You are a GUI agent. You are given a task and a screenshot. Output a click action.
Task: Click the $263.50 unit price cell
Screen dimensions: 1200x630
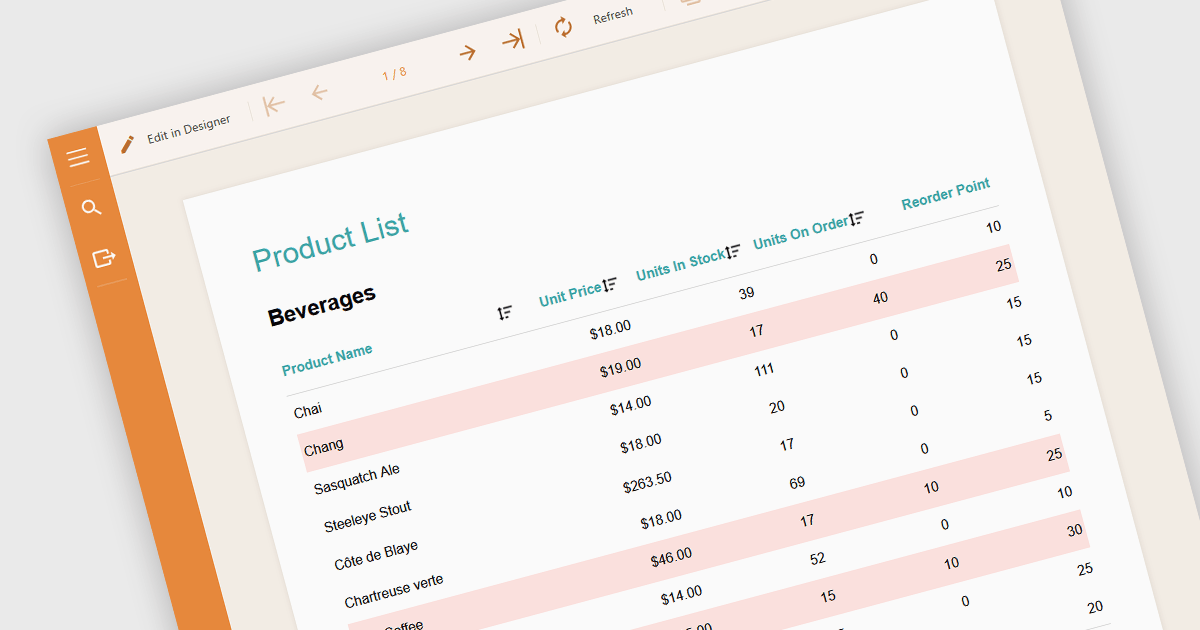point(647,483)
